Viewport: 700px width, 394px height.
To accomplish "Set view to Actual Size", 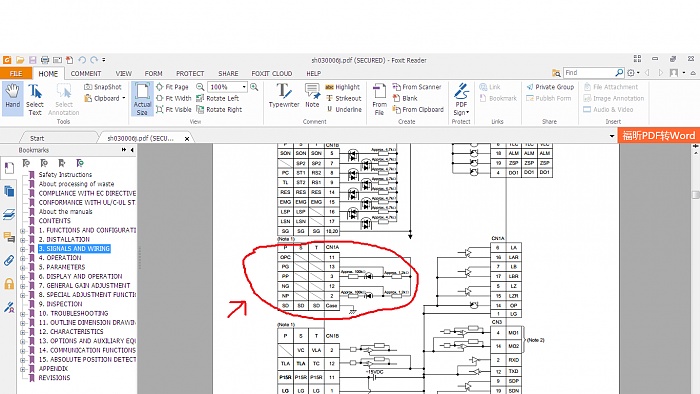I will (142, 99).
